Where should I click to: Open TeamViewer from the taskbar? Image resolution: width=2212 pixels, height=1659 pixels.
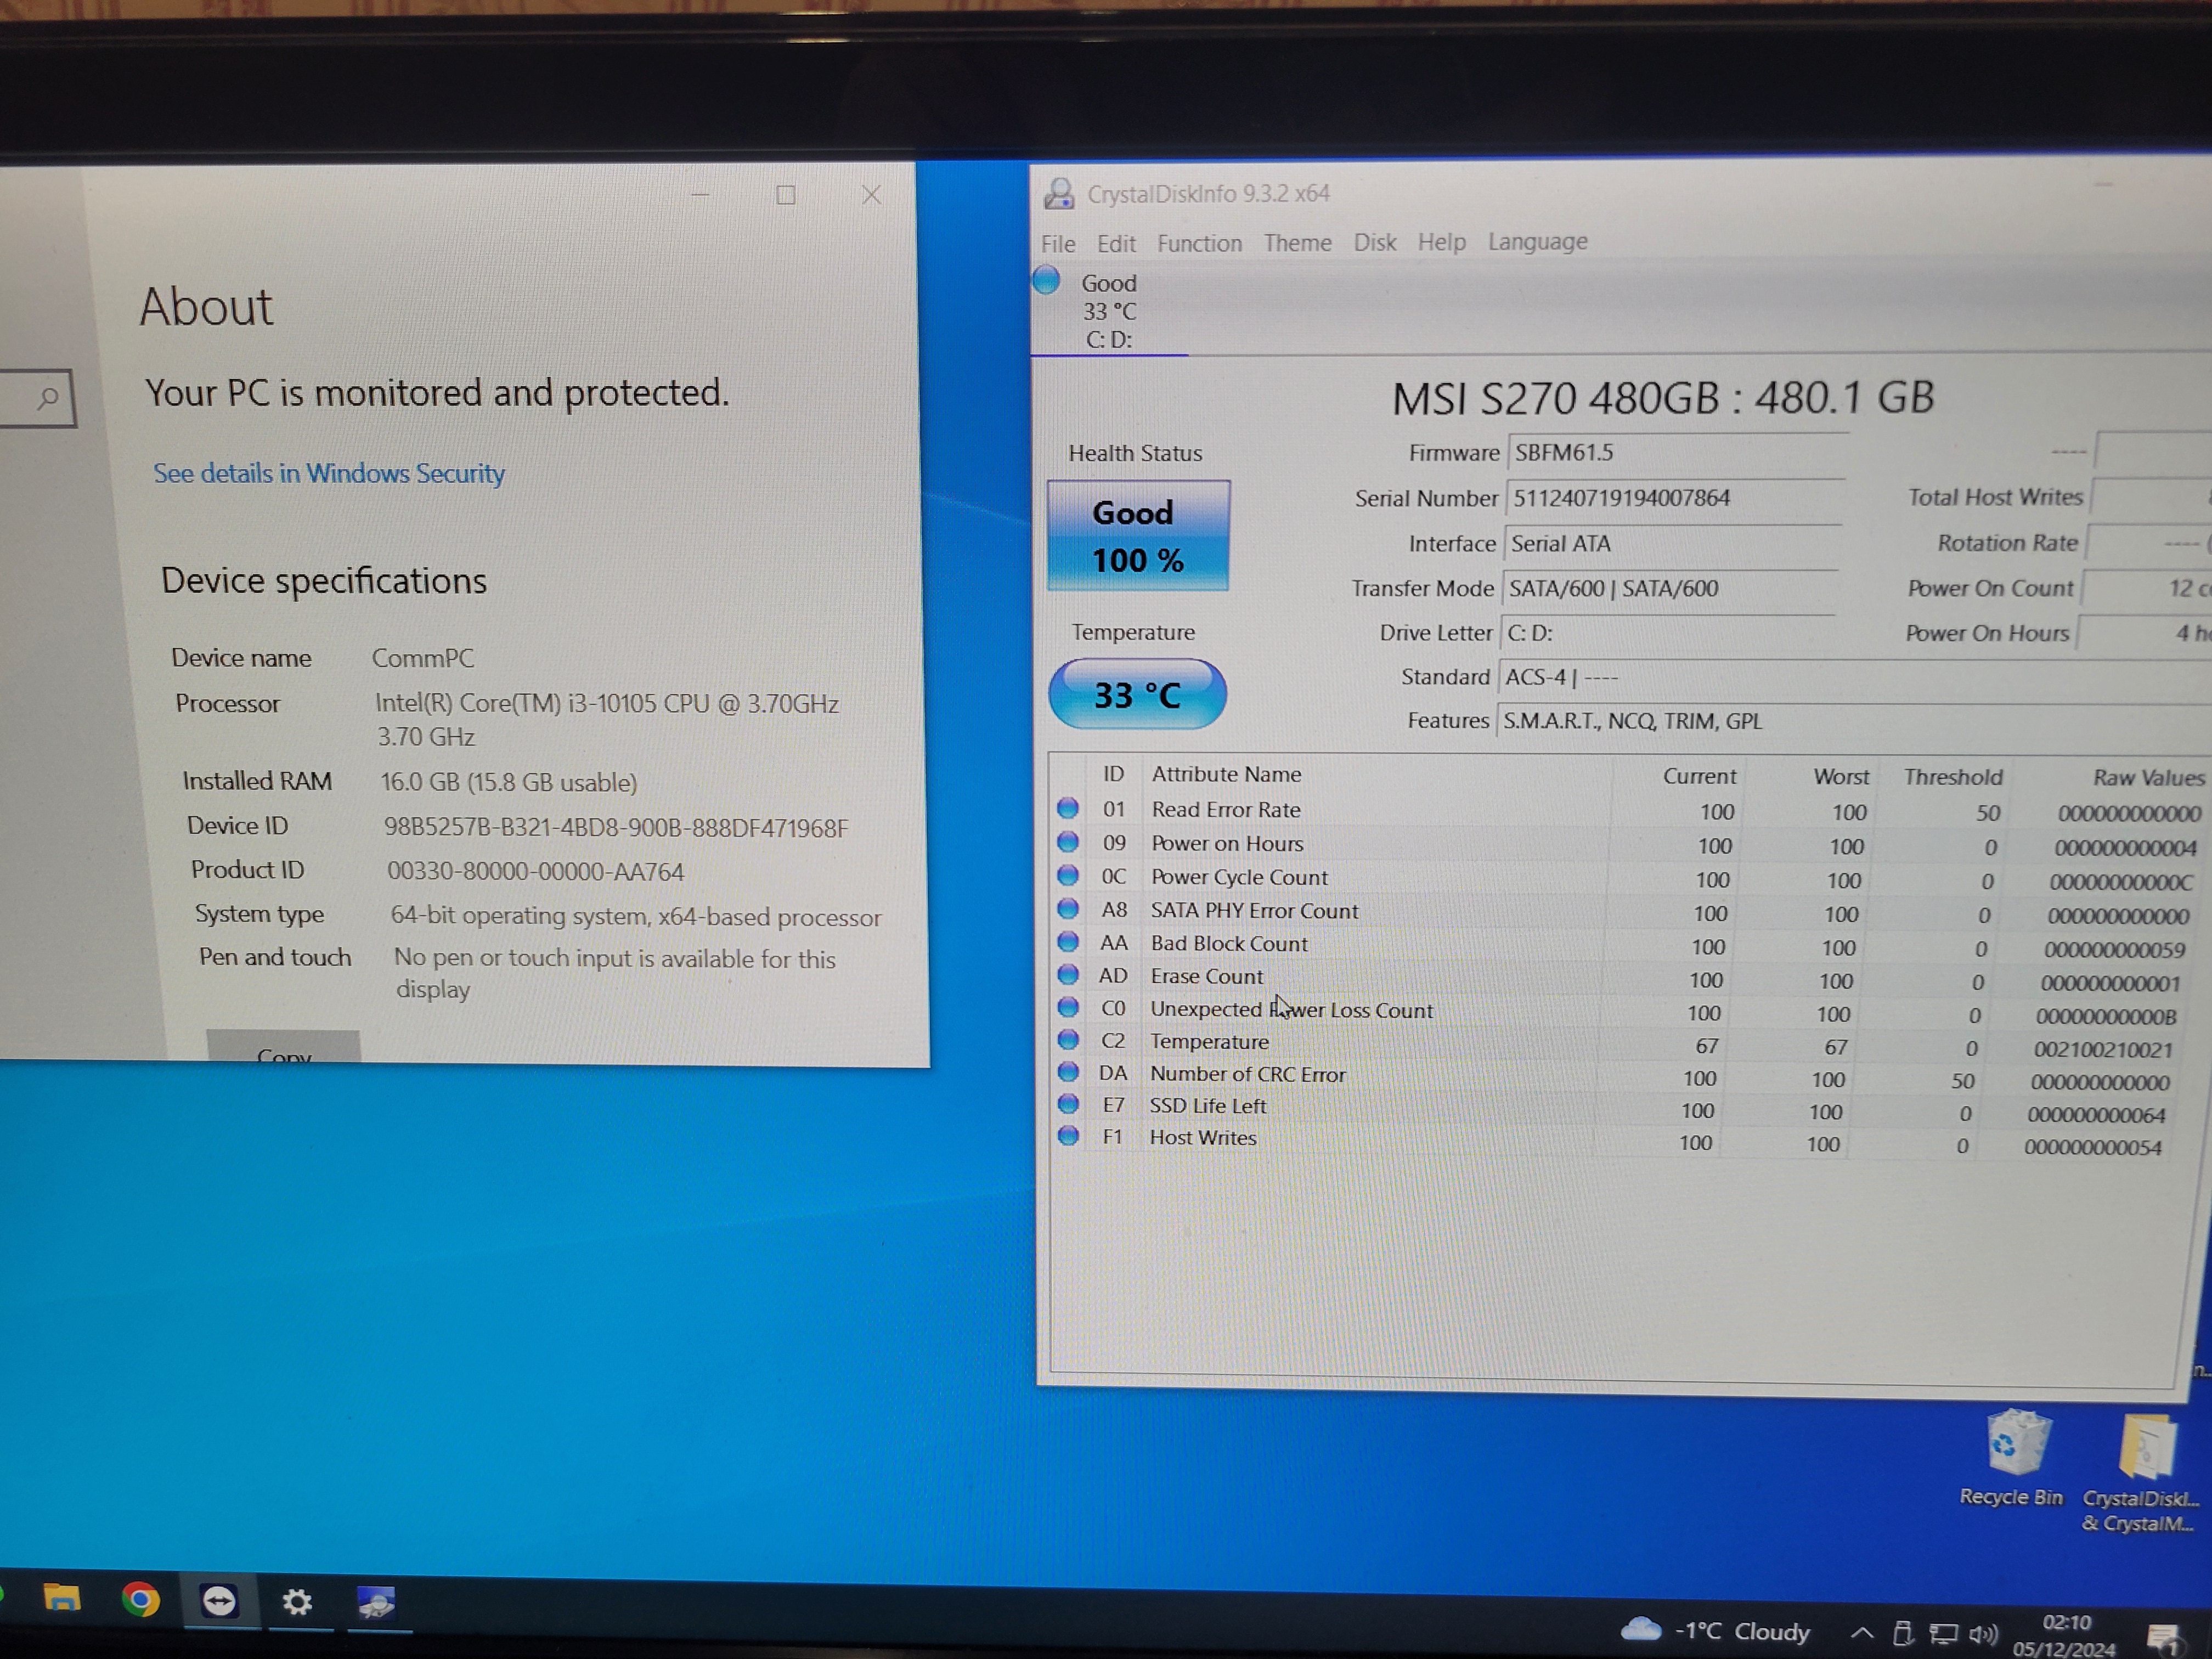pyautogui.click(x=219, y=1601)
